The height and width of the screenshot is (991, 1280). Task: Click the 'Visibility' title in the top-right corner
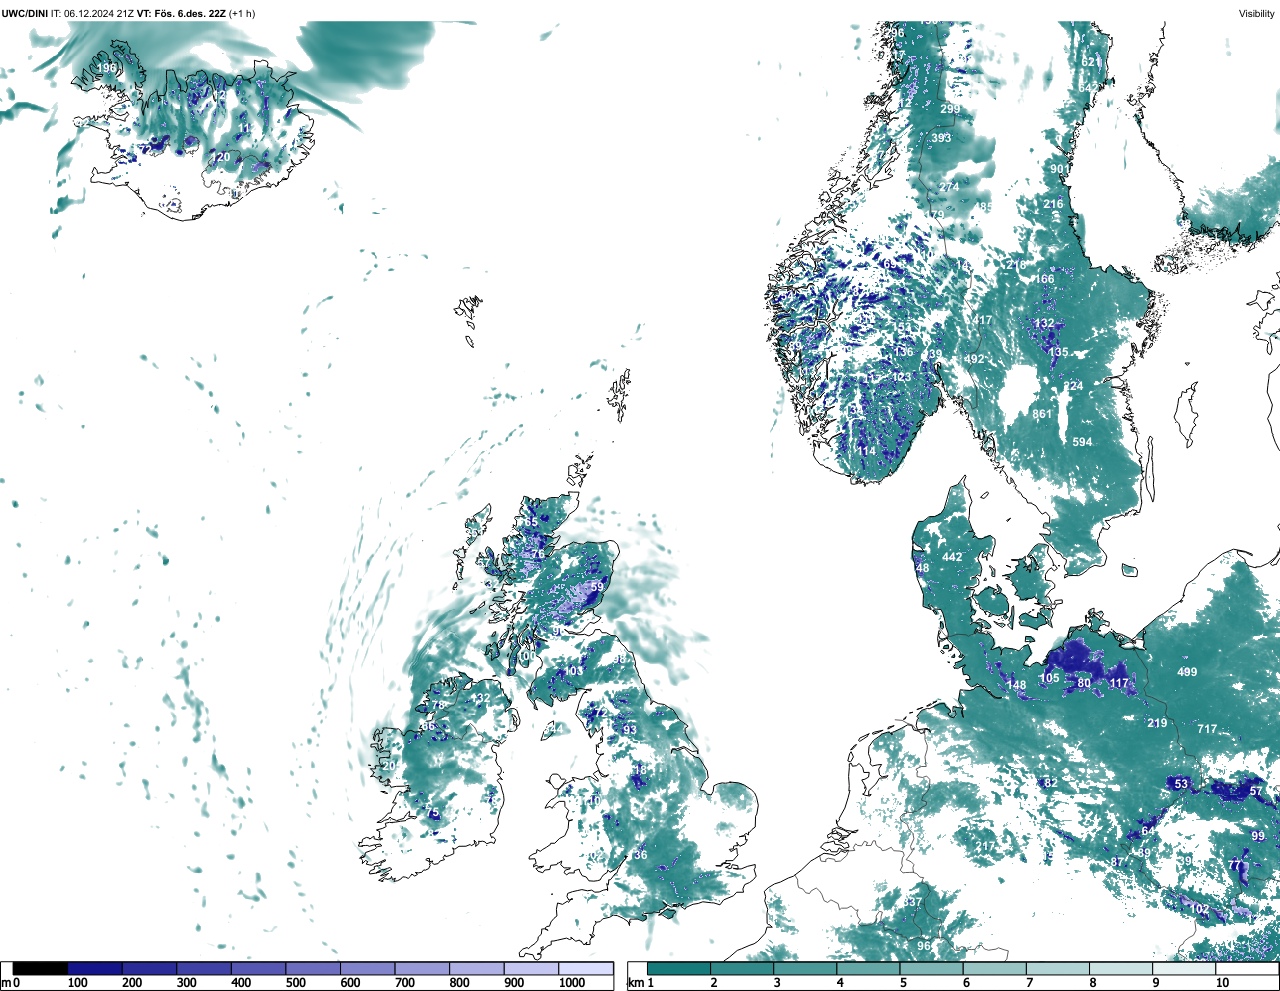(x=1257, y=13)
